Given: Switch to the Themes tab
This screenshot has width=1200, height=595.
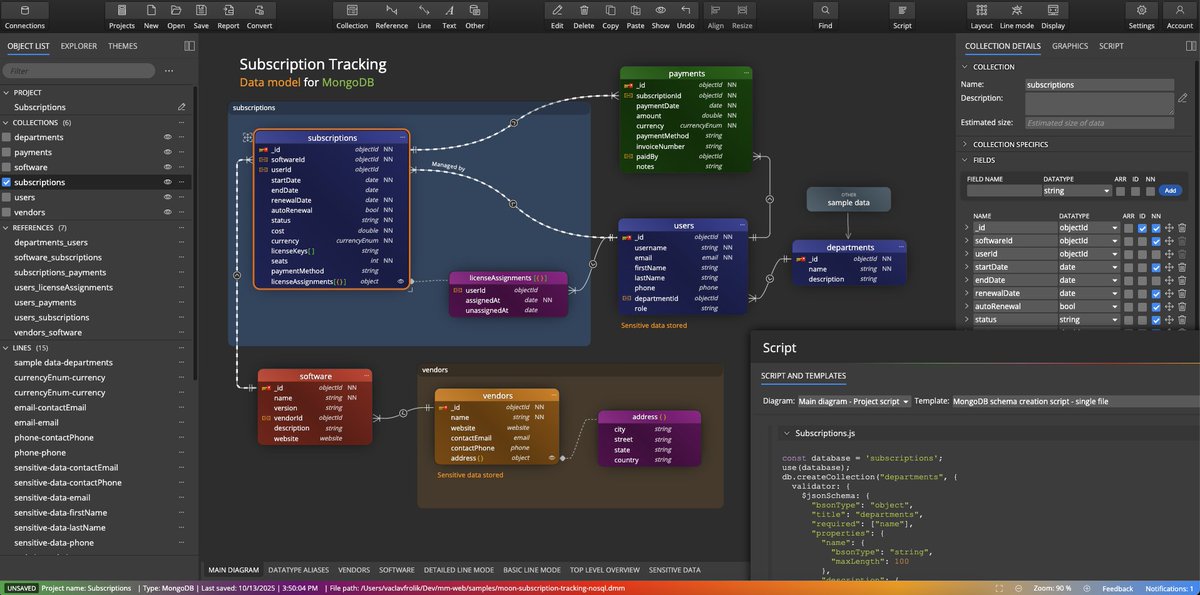Looking at the screenshot, I should pyautogui.click(x=123, y=46).
